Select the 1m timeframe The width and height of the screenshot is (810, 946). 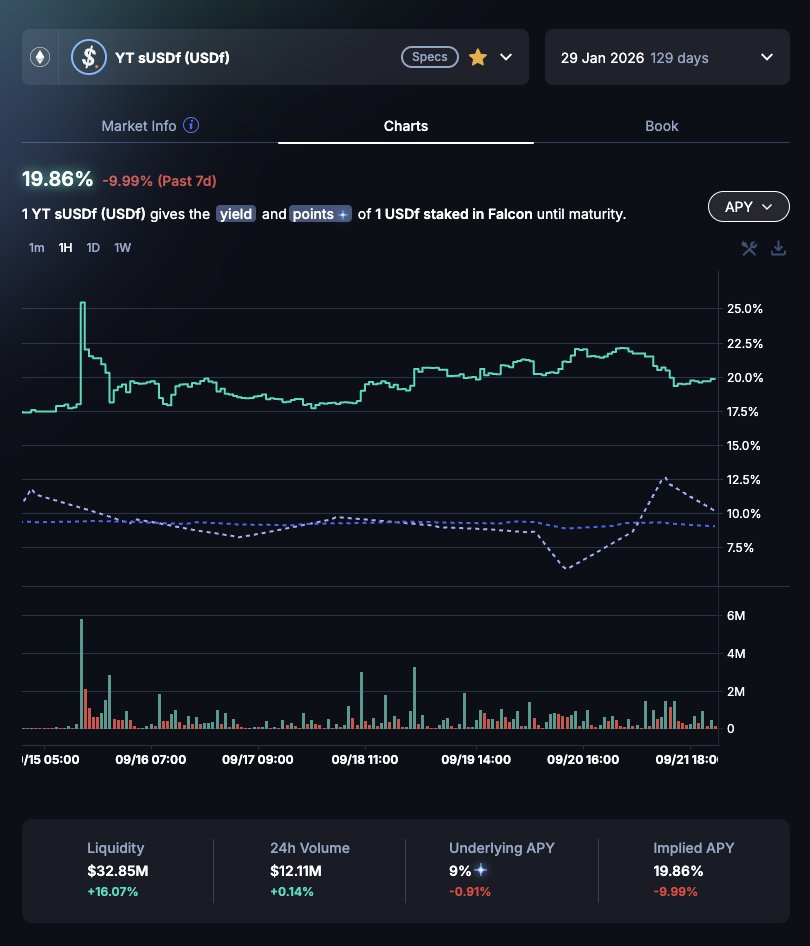(x=36, y=247)
